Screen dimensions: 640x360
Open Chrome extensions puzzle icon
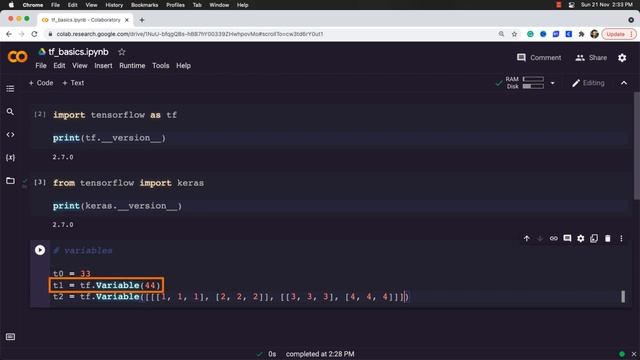pyautogui.click(x=581, y=34)
